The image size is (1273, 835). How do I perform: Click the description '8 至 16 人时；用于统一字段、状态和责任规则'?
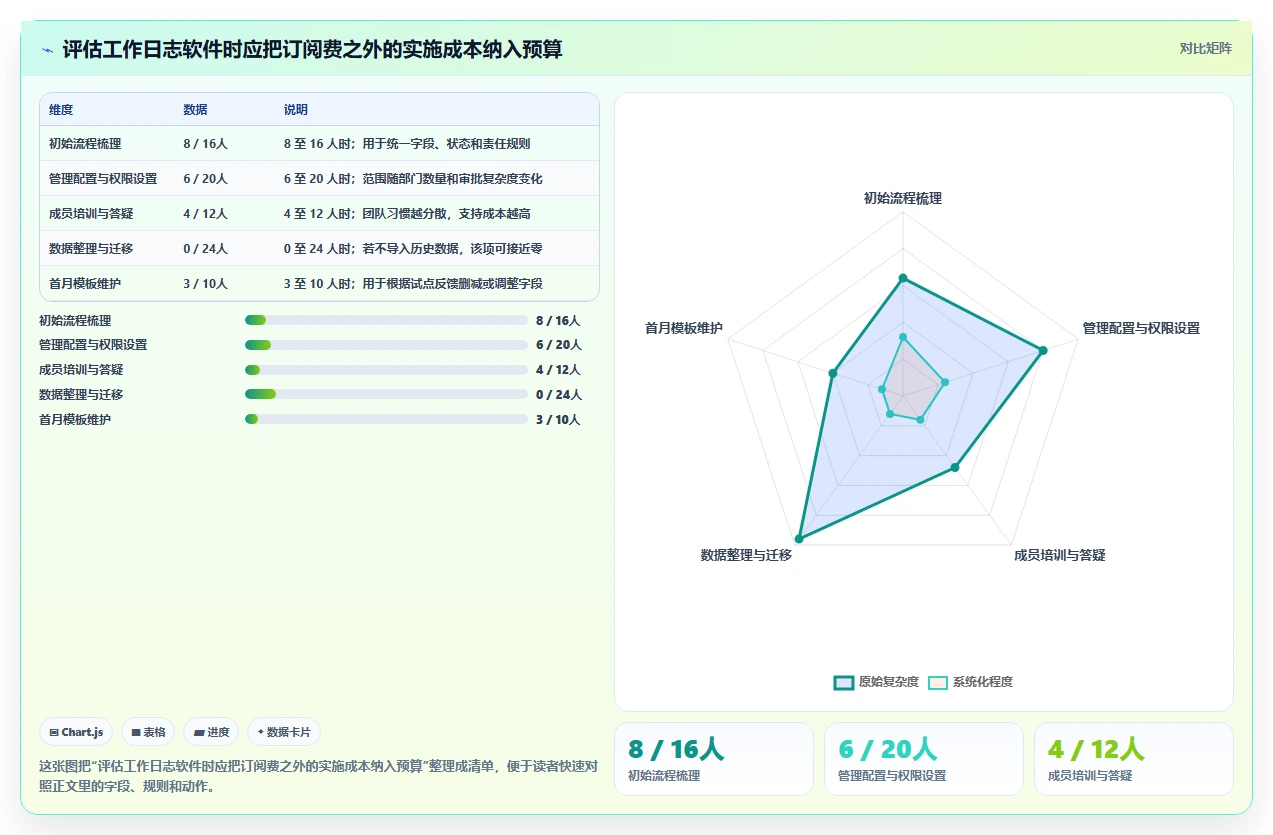407,144
